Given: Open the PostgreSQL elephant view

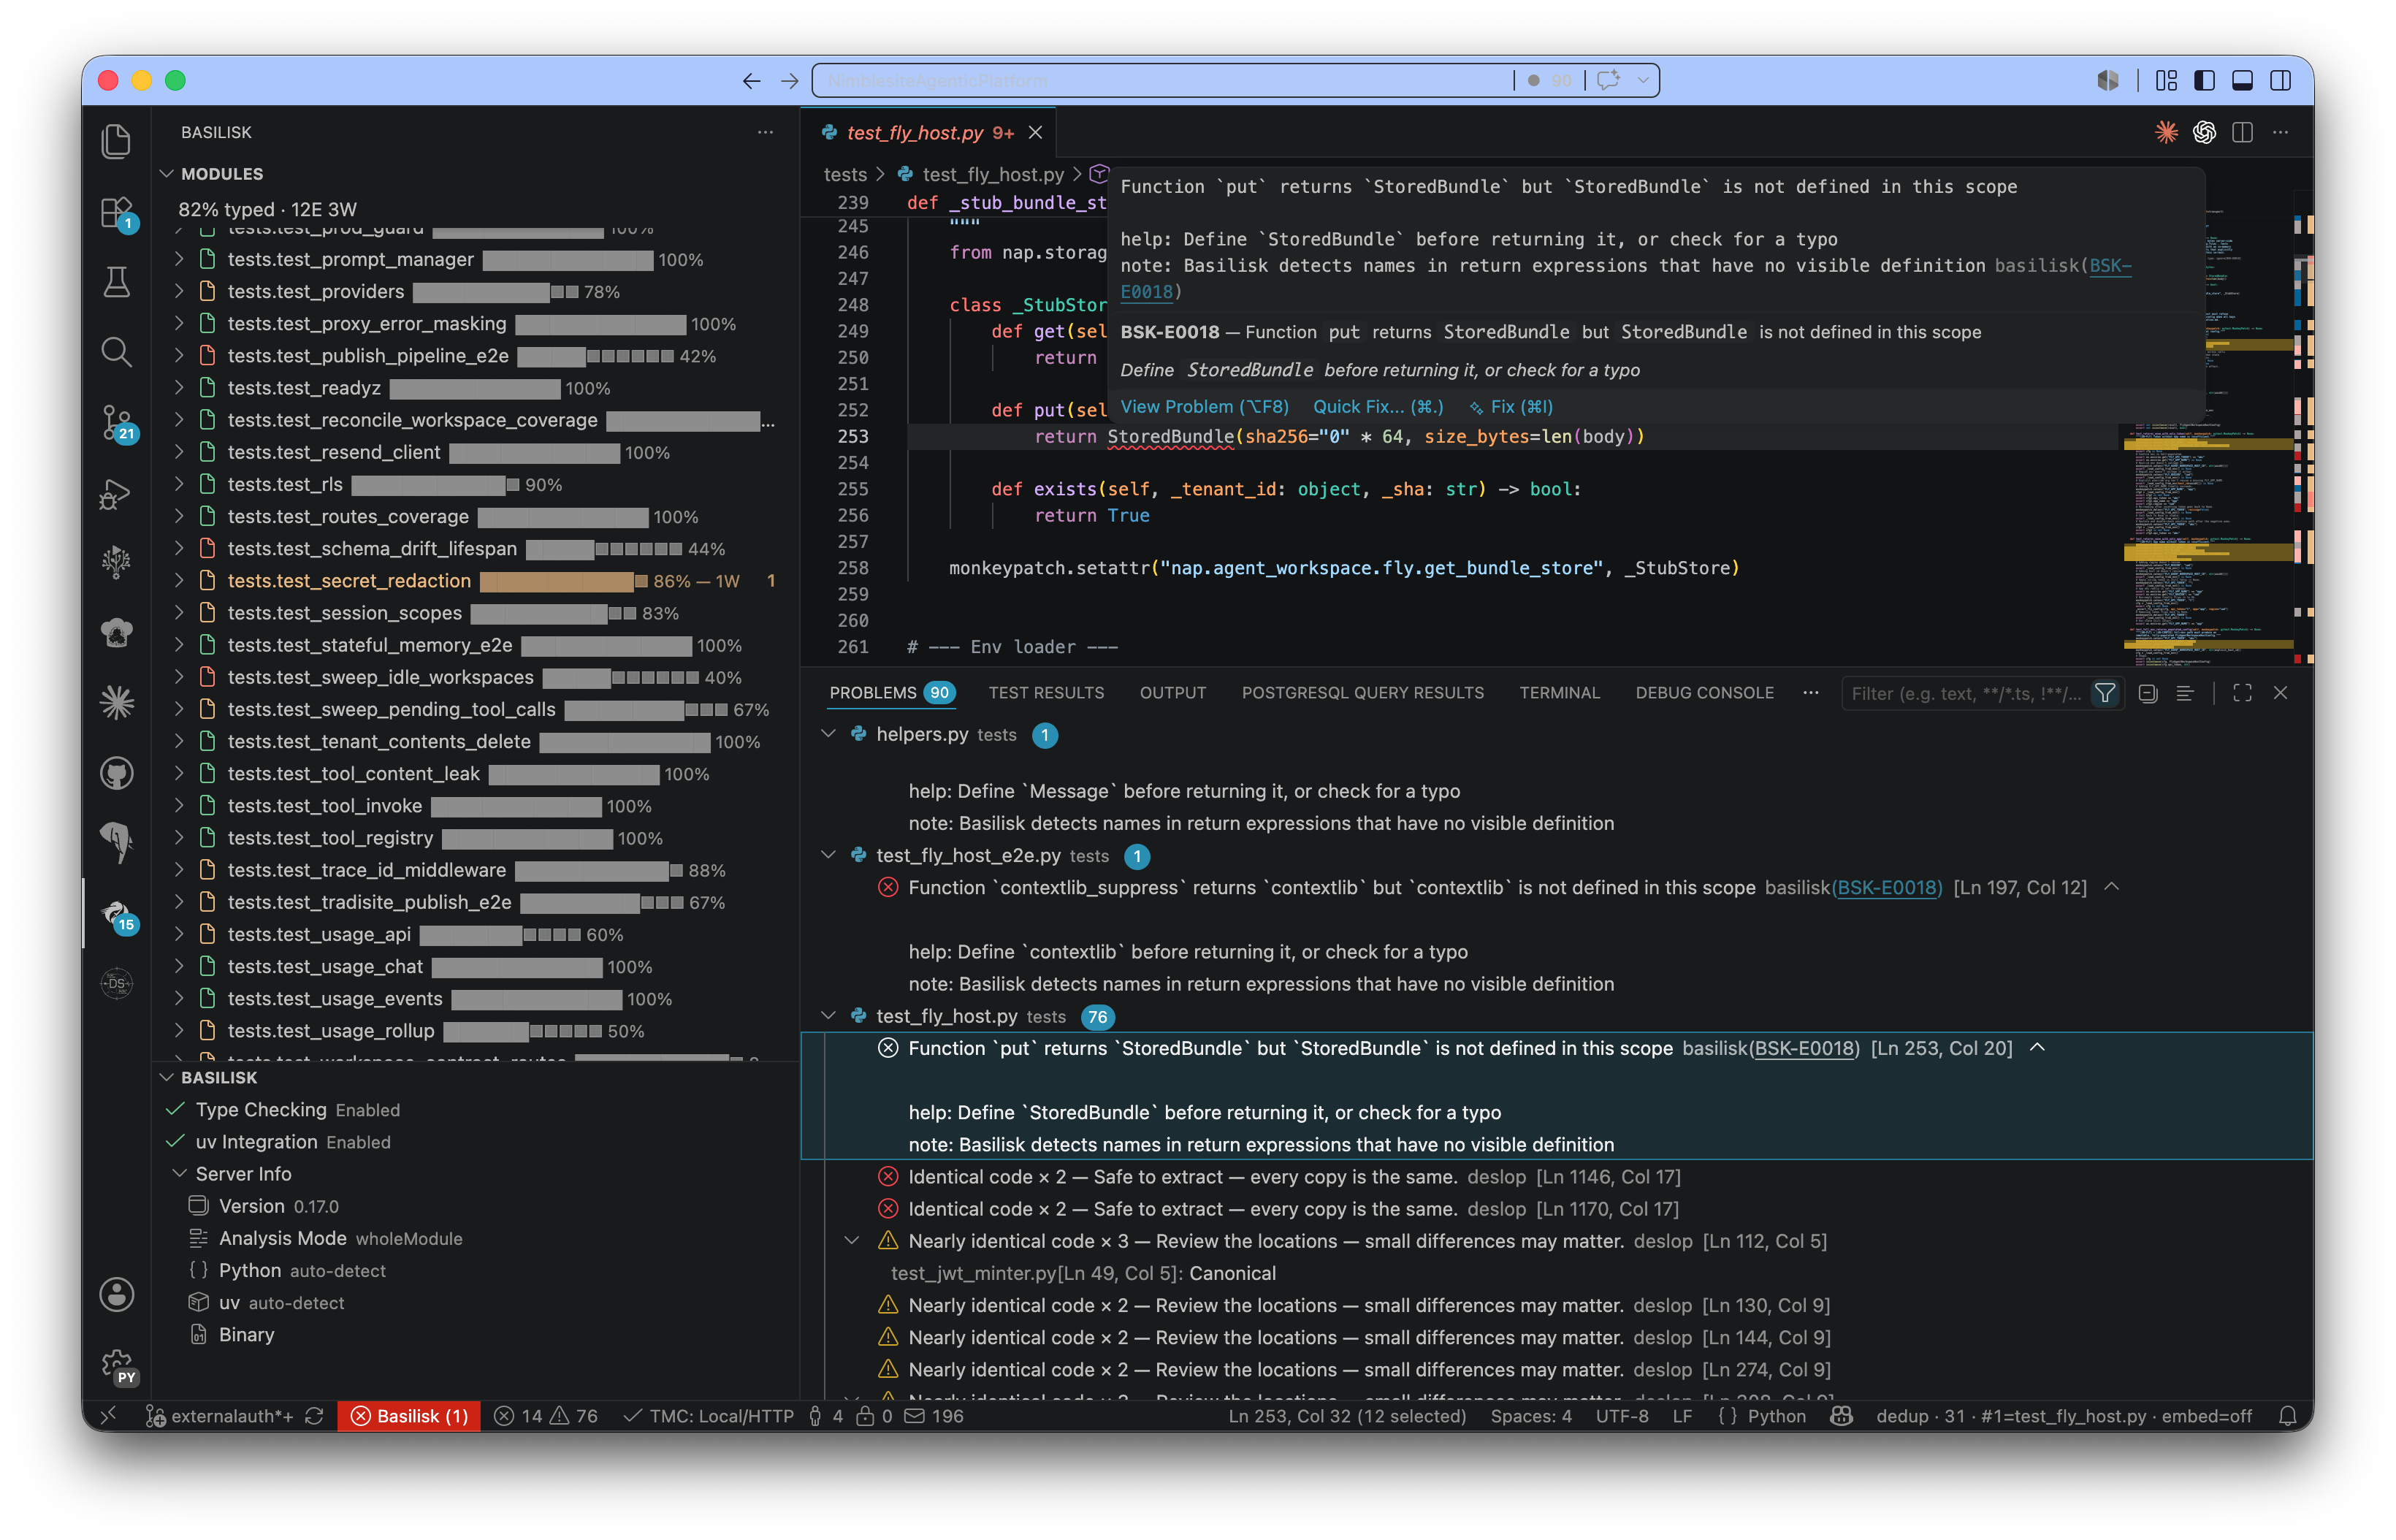Looking at the screenshot, I should click(x=116, y=843).
